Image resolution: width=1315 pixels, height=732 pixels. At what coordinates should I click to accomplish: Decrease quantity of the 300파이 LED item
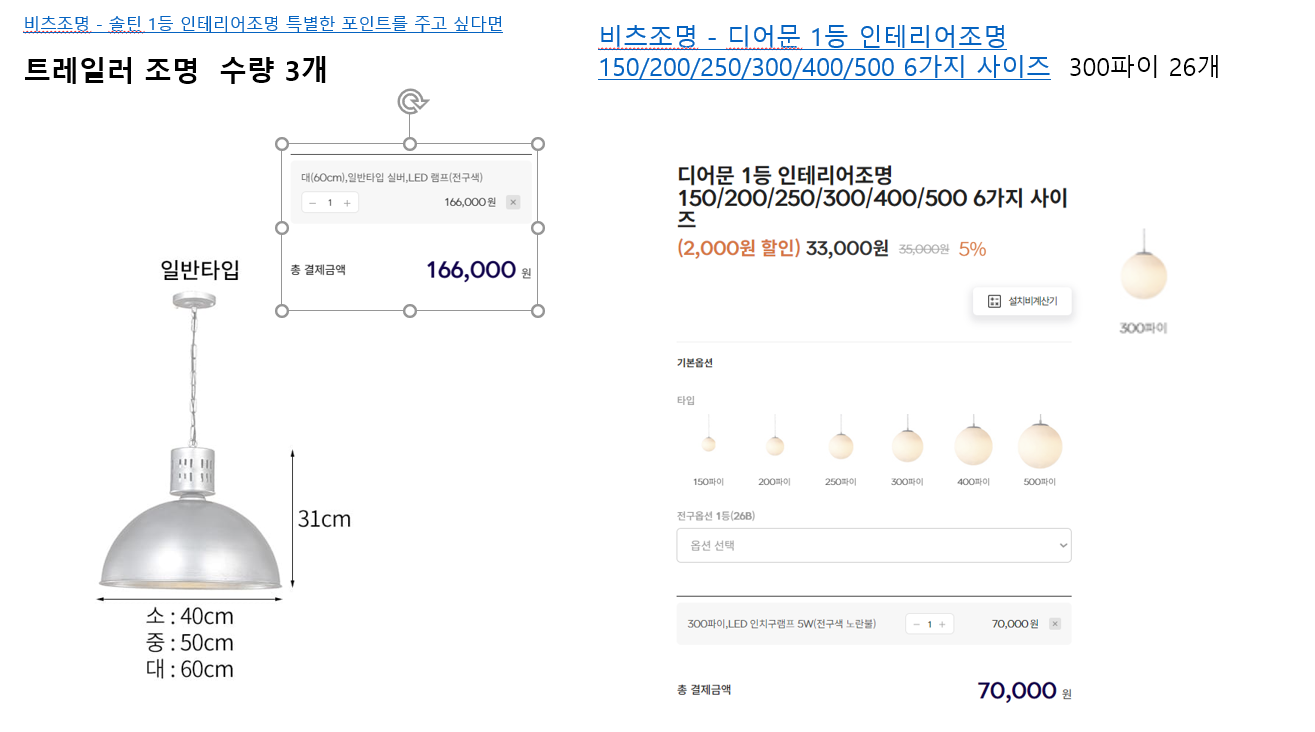pos(916,624)
